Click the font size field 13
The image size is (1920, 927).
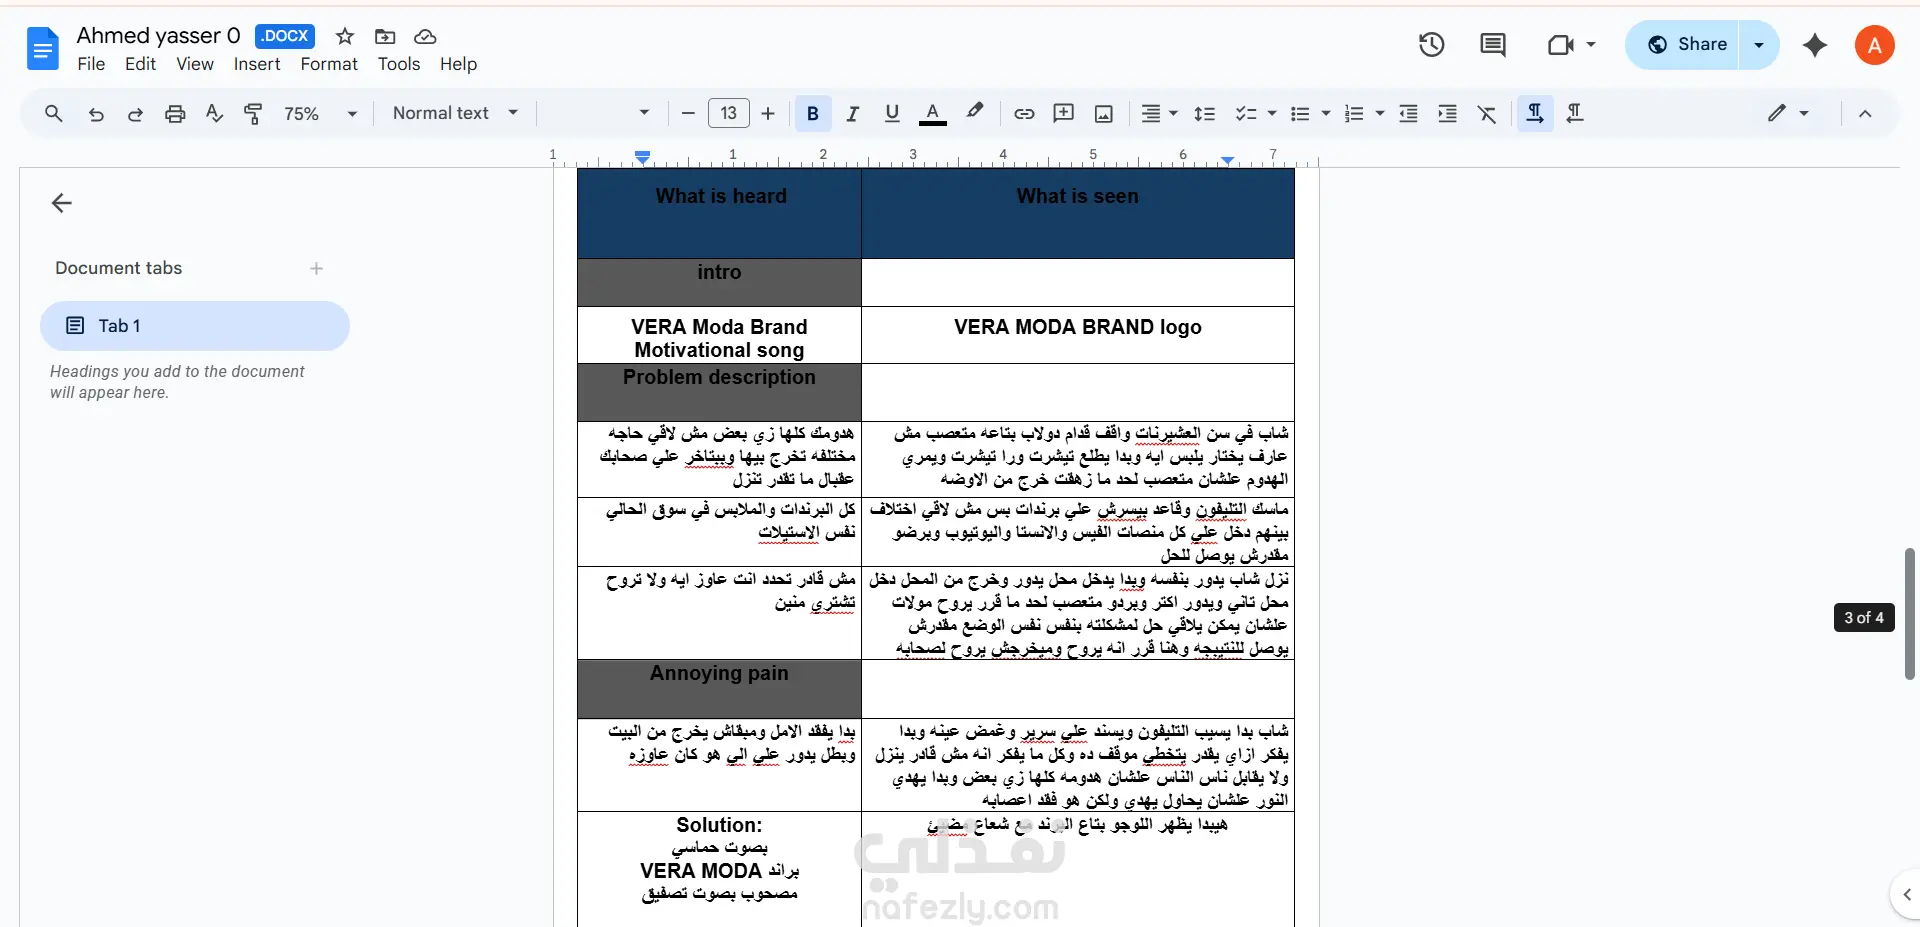point(729,114)
